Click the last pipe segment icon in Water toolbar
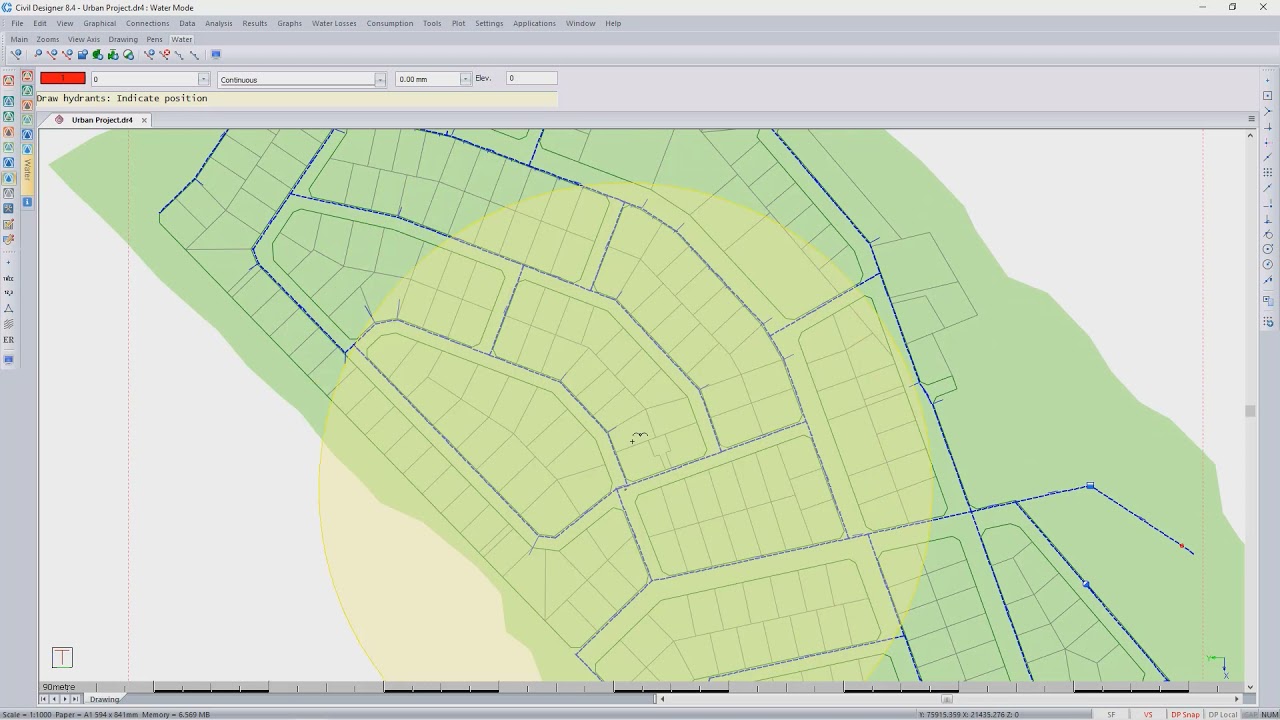The width and height of the screenshot is (1280, 720). (194, 55)
